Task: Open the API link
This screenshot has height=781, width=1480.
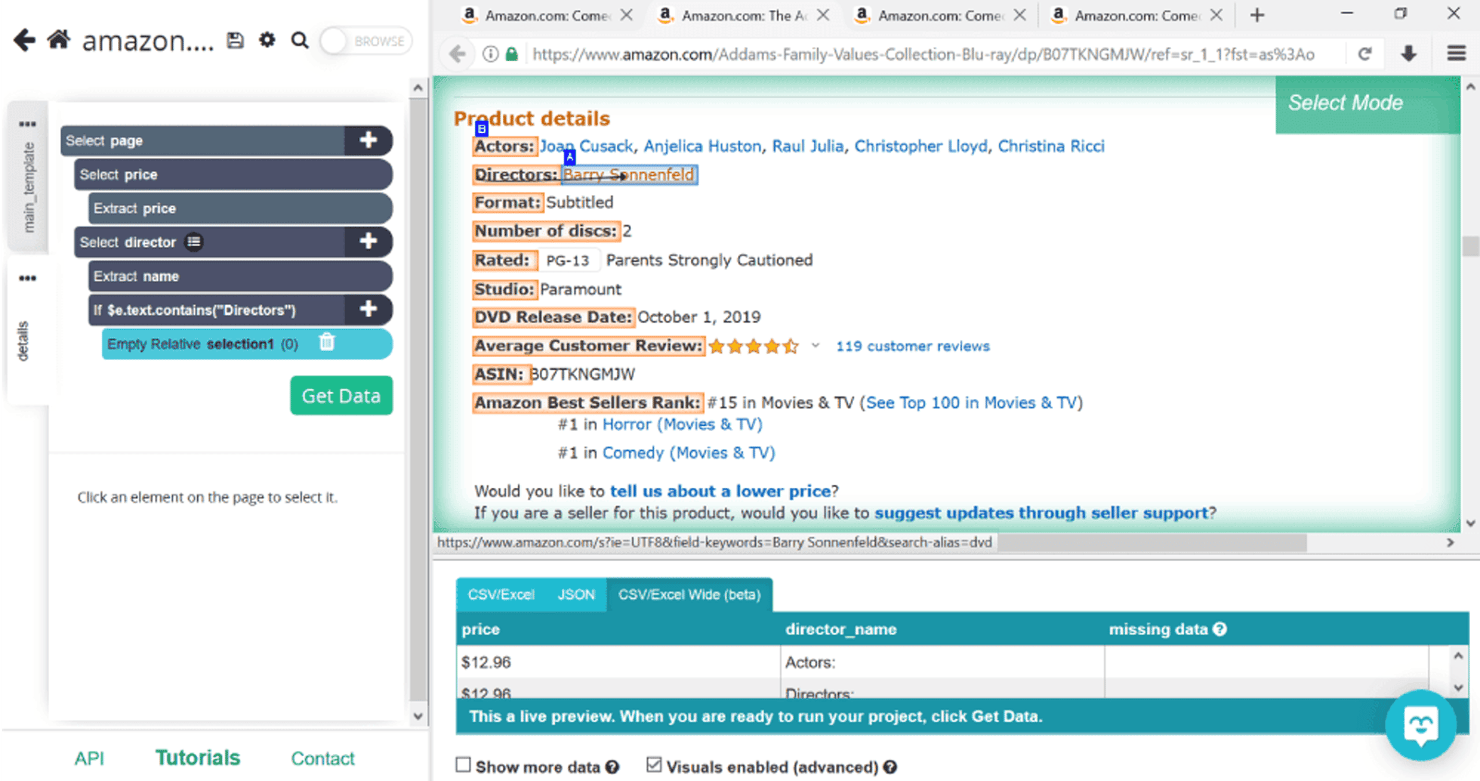Action: (x=89, y=758)
